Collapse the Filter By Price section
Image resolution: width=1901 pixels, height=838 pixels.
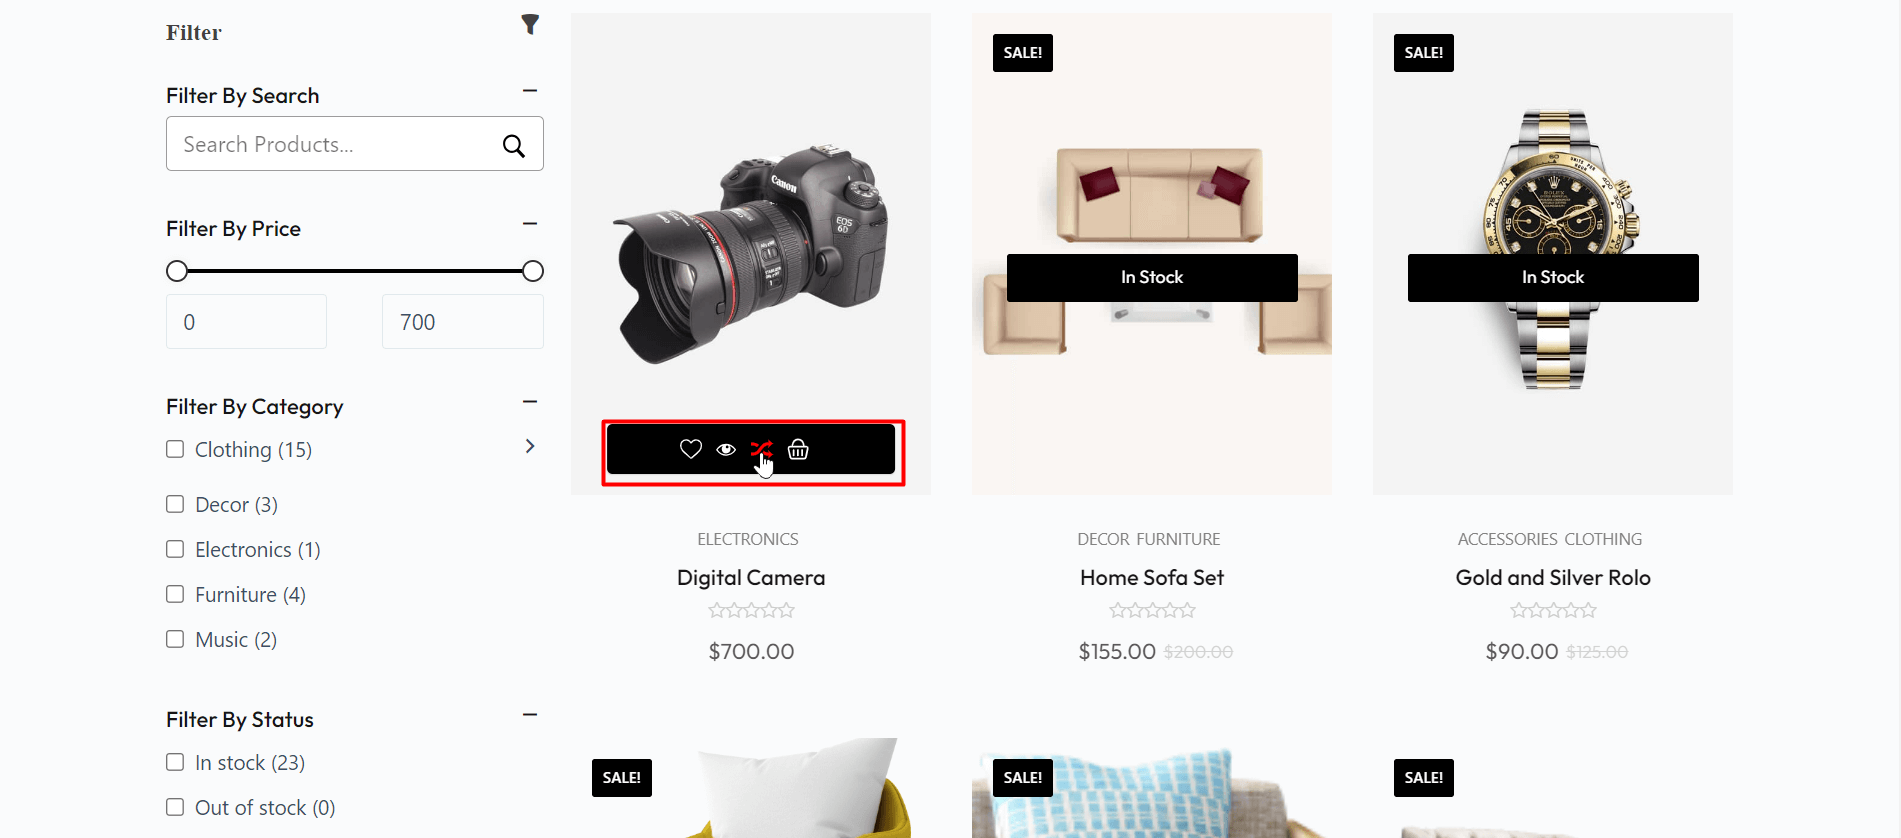point(530,224)
